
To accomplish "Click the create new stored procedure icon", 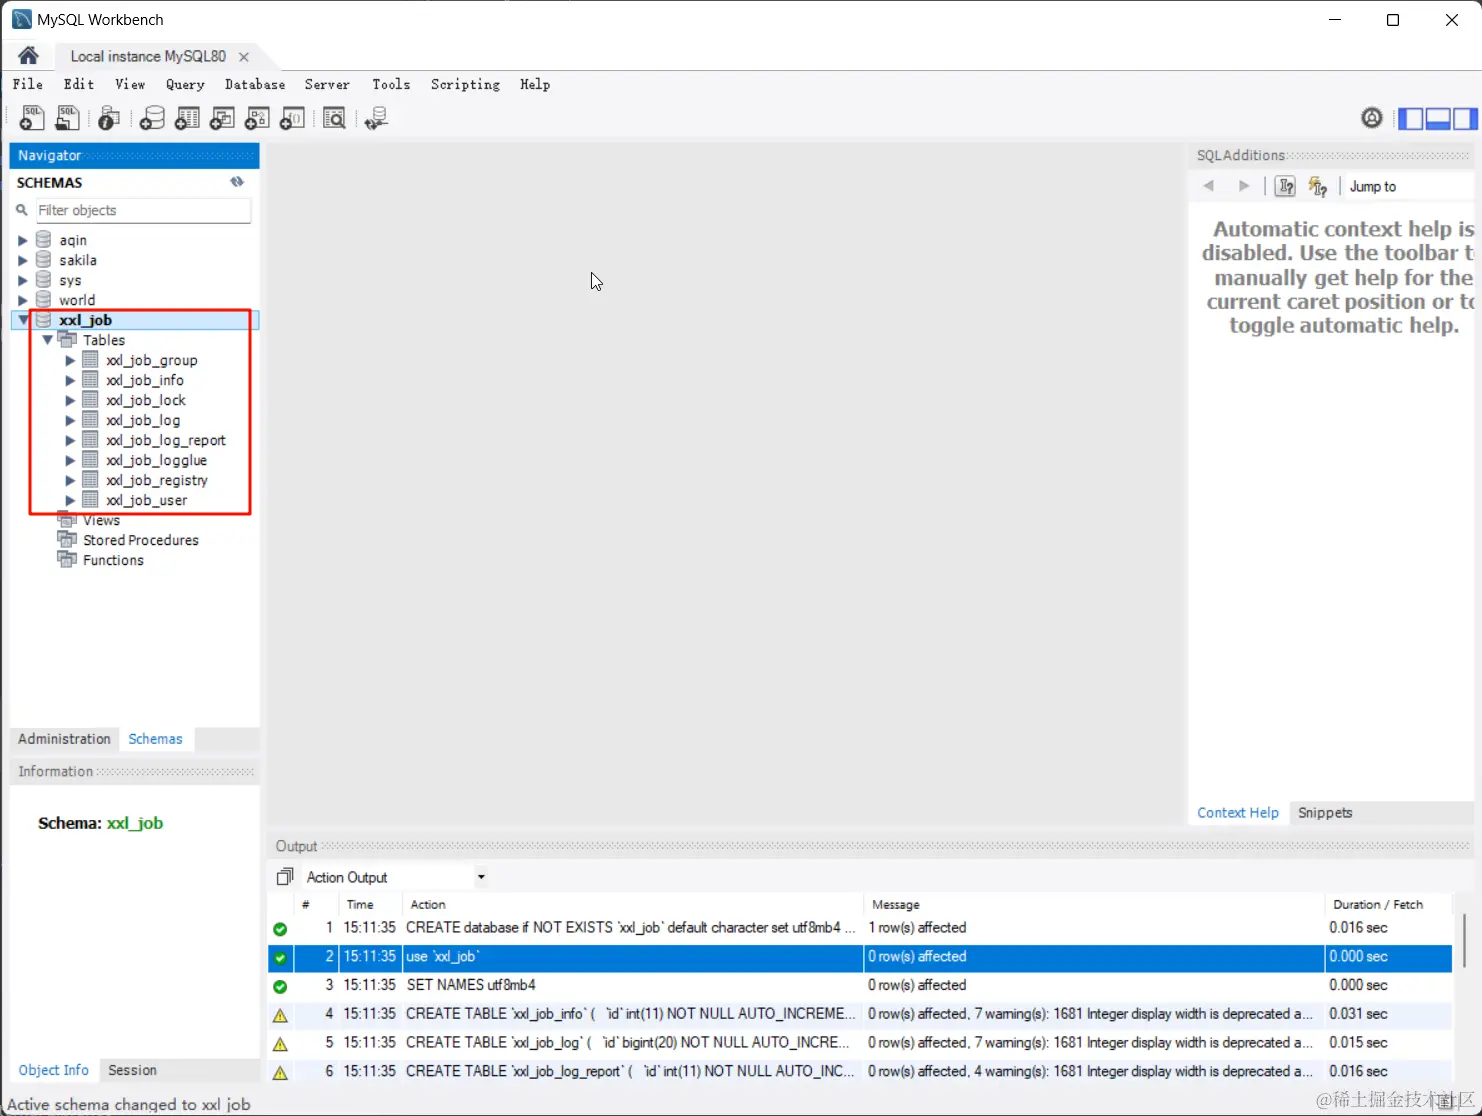I will click(x=257, y=118).
